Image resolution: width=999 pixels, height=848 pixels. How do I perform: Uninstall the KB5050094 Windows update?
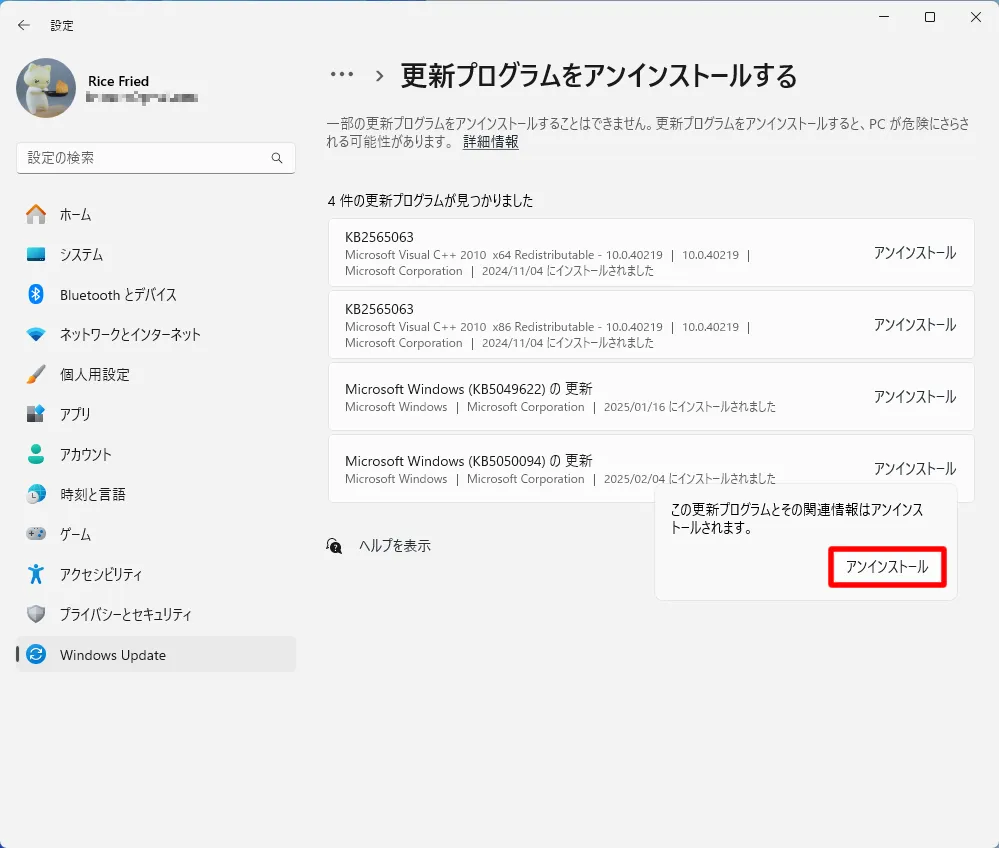914,469
